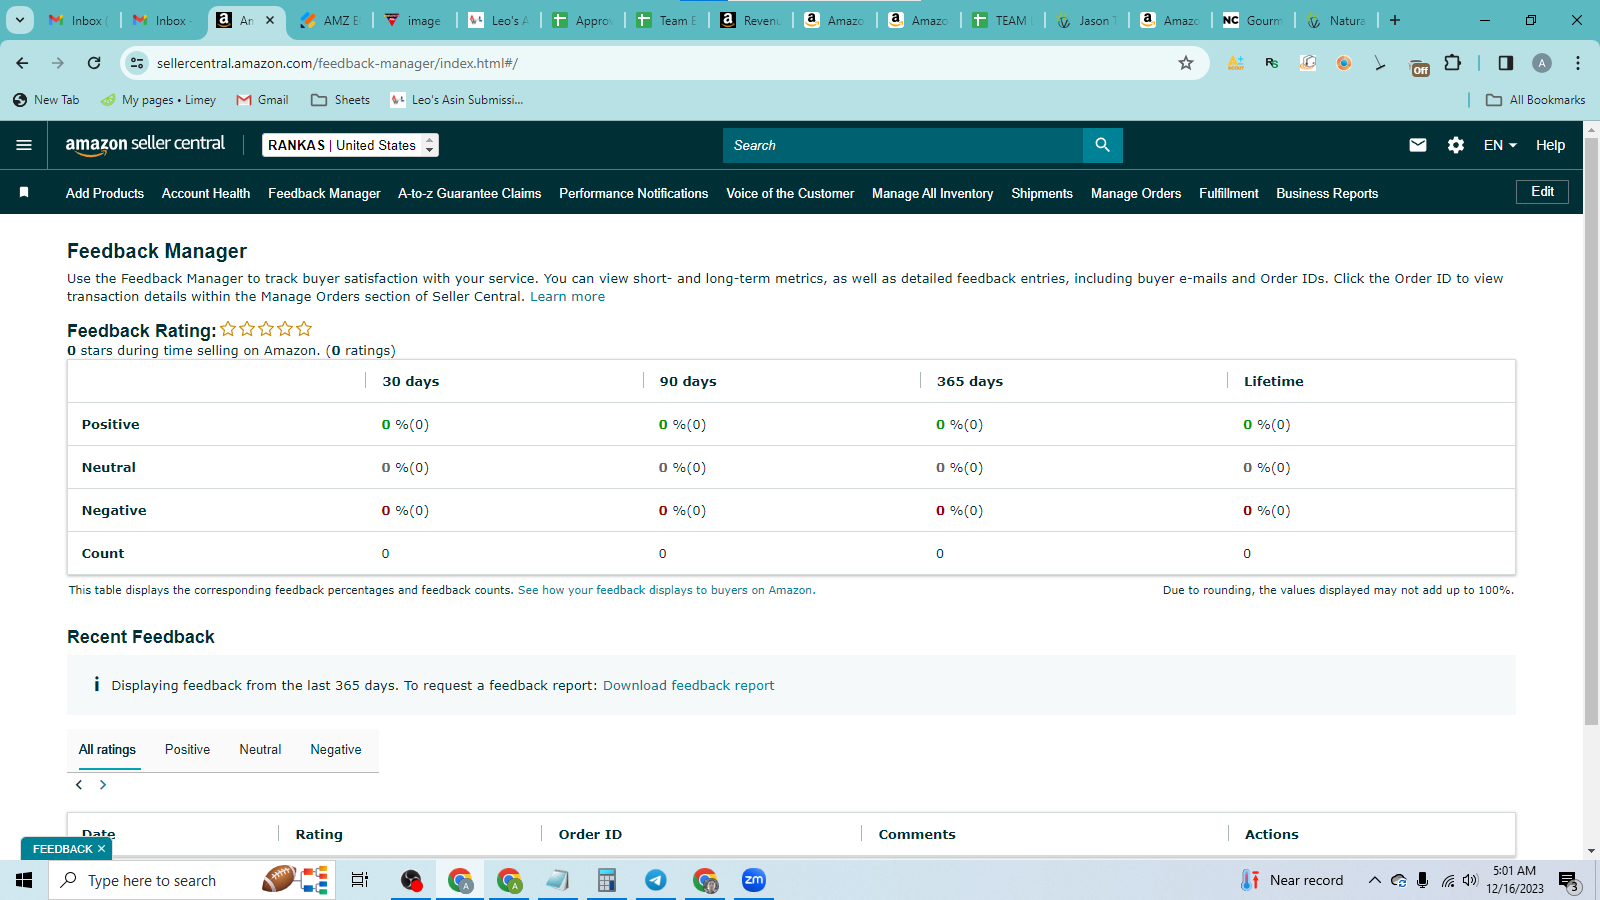Open Voice of the Customer

790,193
